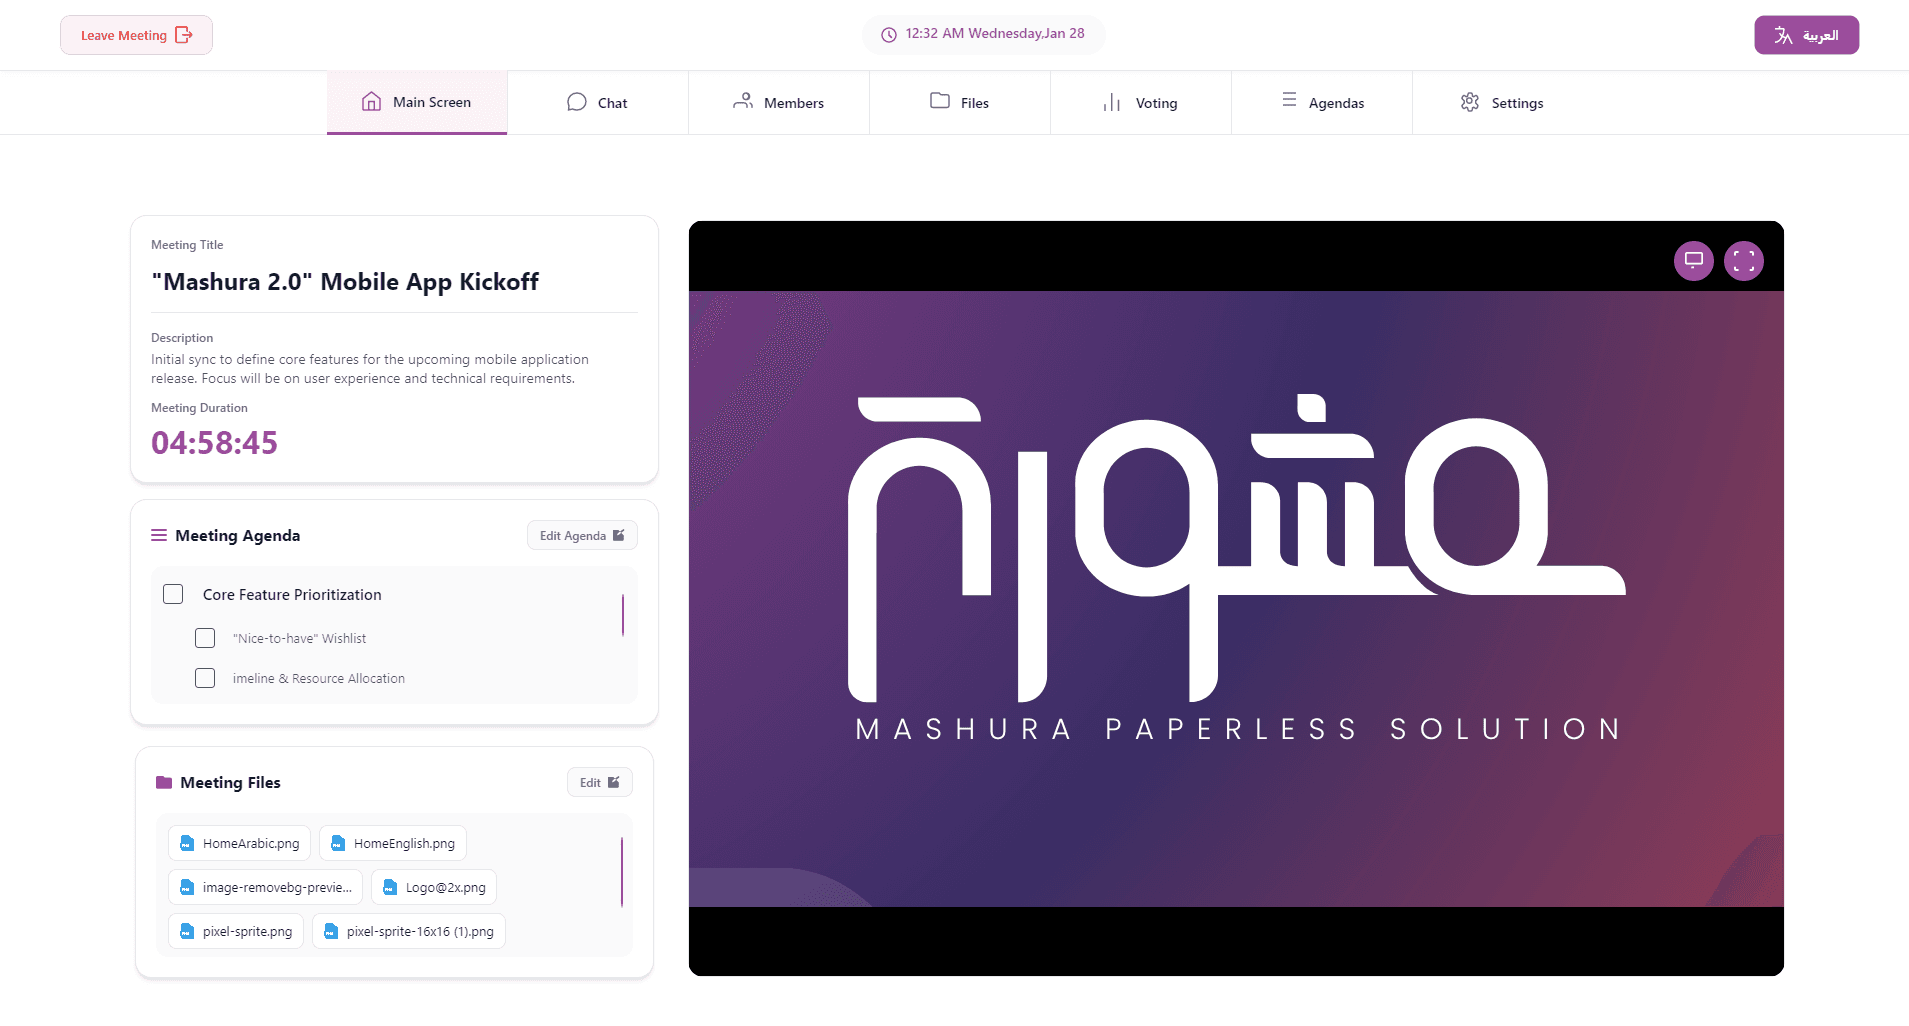Click the clock icon beside meeting time
This screenshot has width=1909, height=1026.
pyautogui.click(x=888, y=35)
